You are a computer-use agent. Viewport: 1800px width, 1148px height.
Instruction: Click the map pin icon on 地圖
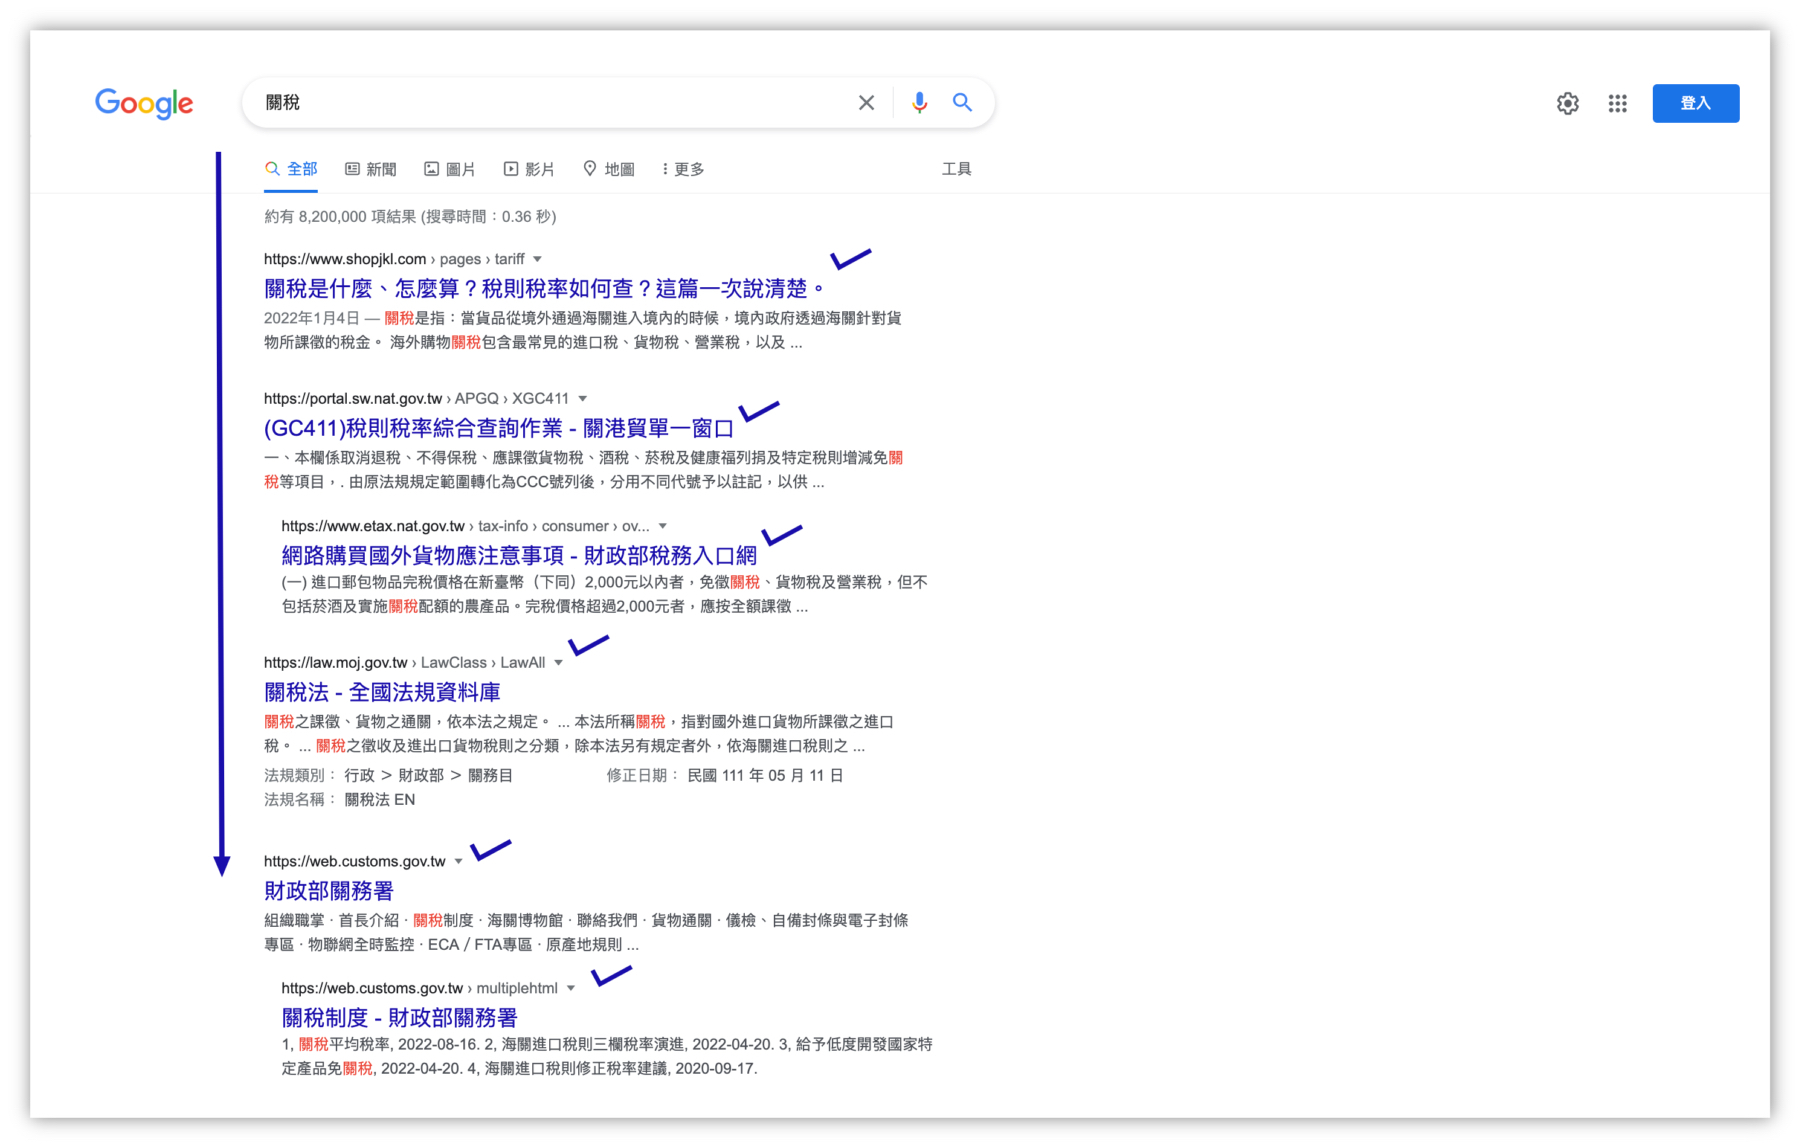pyautogui.click(x=590, y=168)
